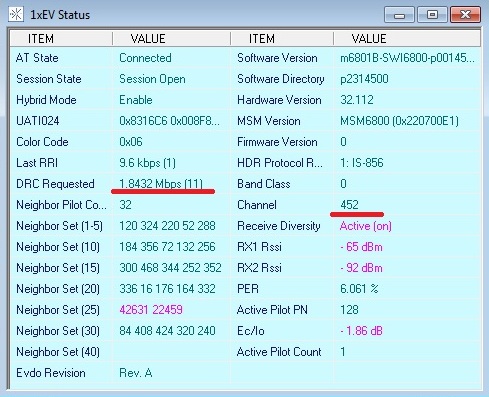The width and height of the screenshot is (489, 397).
Task: Select the -92 dBm RX2 Rssi value
Action: click(x=361, y=268)
